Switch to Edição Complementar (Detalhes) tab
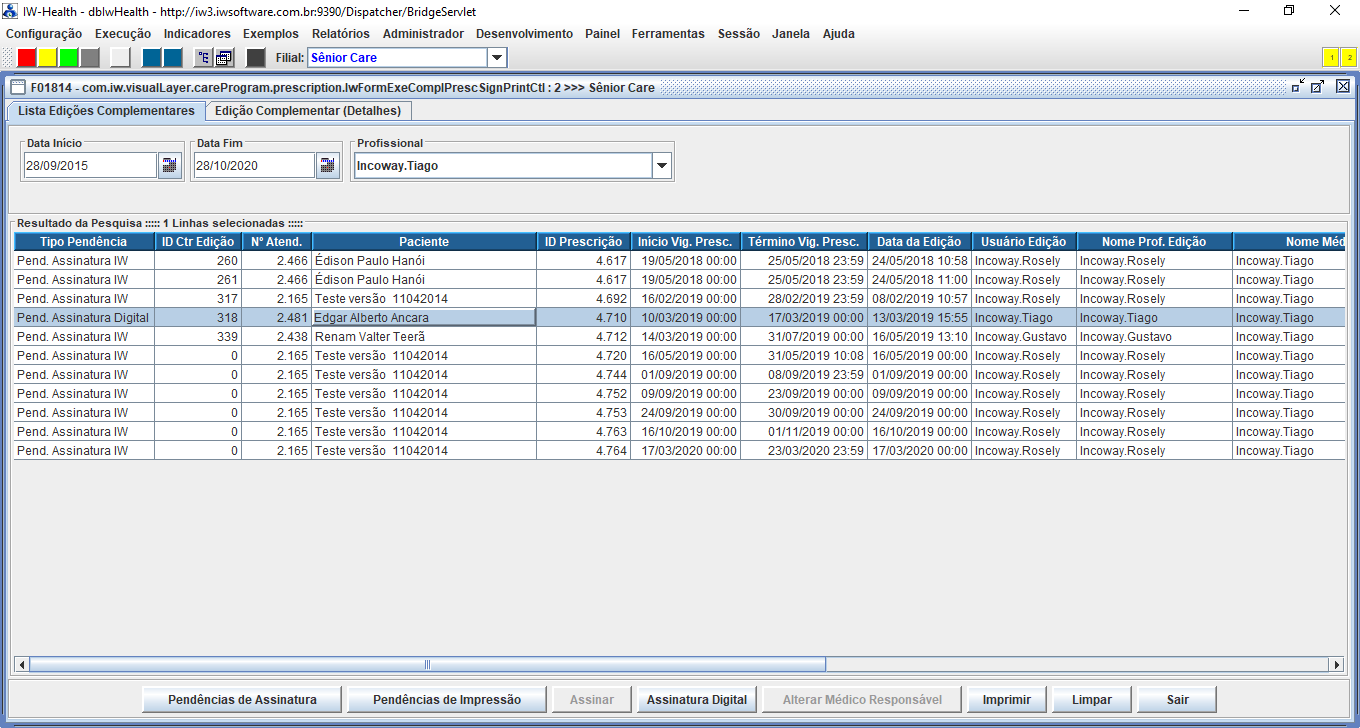This screenshot has height=728, width=1360. (308, 111)
